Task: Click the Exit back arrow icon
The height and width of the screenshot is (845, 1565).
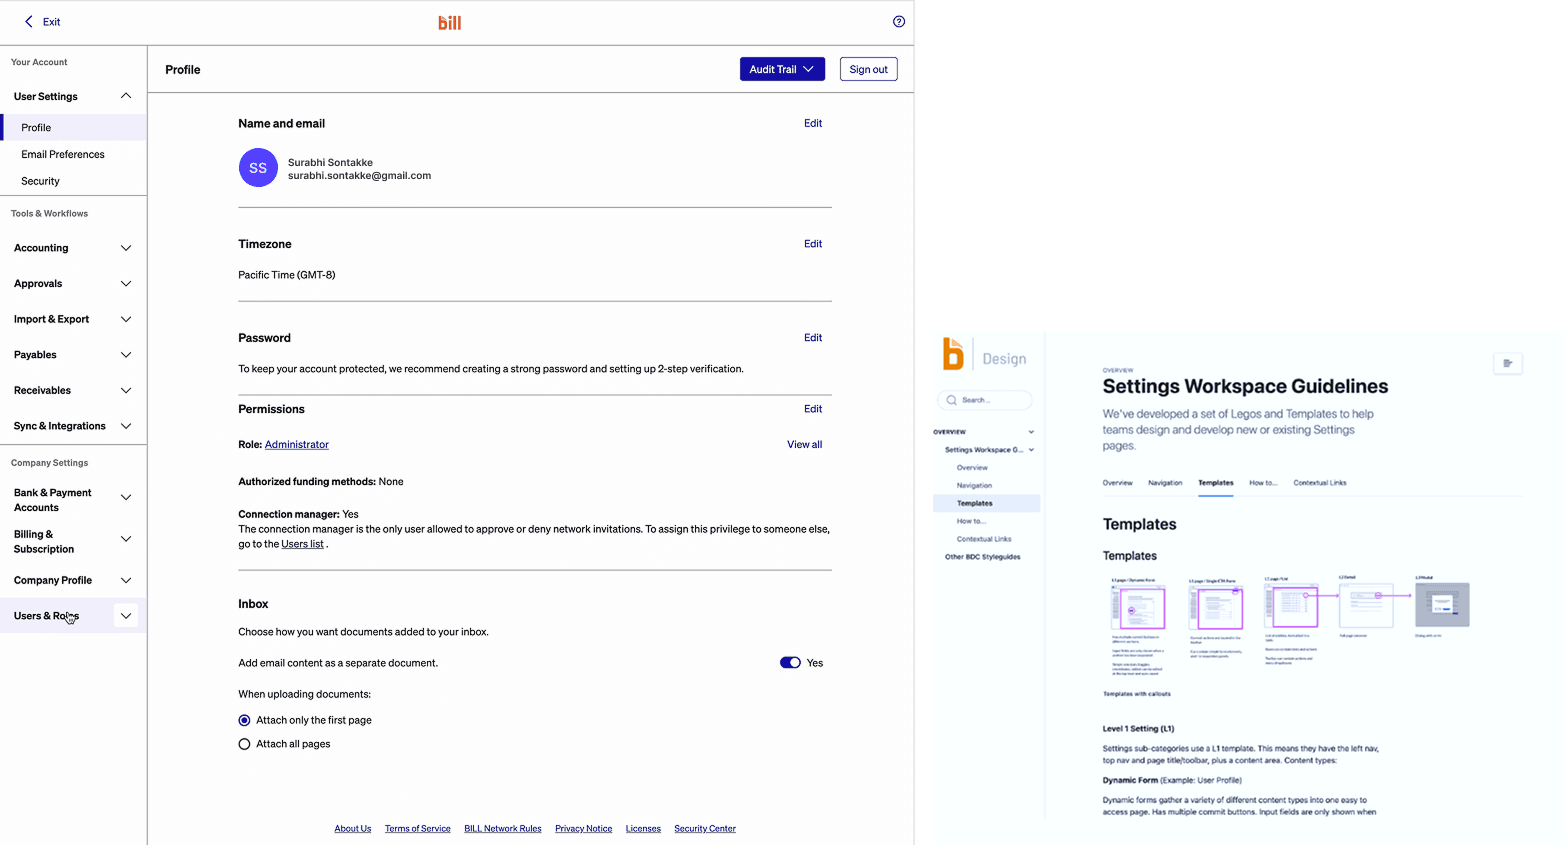Action: [28, 21]
